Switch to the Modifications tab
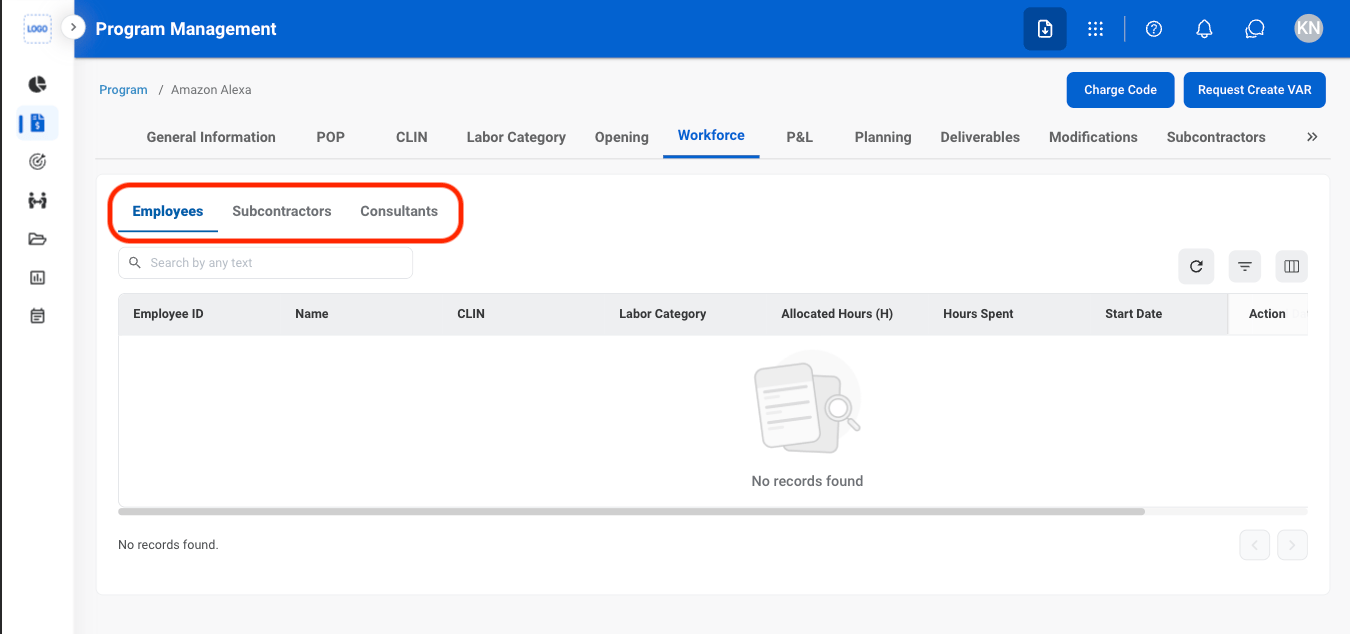This screenshot has height=634, width=1350. tap(1093, 137)
